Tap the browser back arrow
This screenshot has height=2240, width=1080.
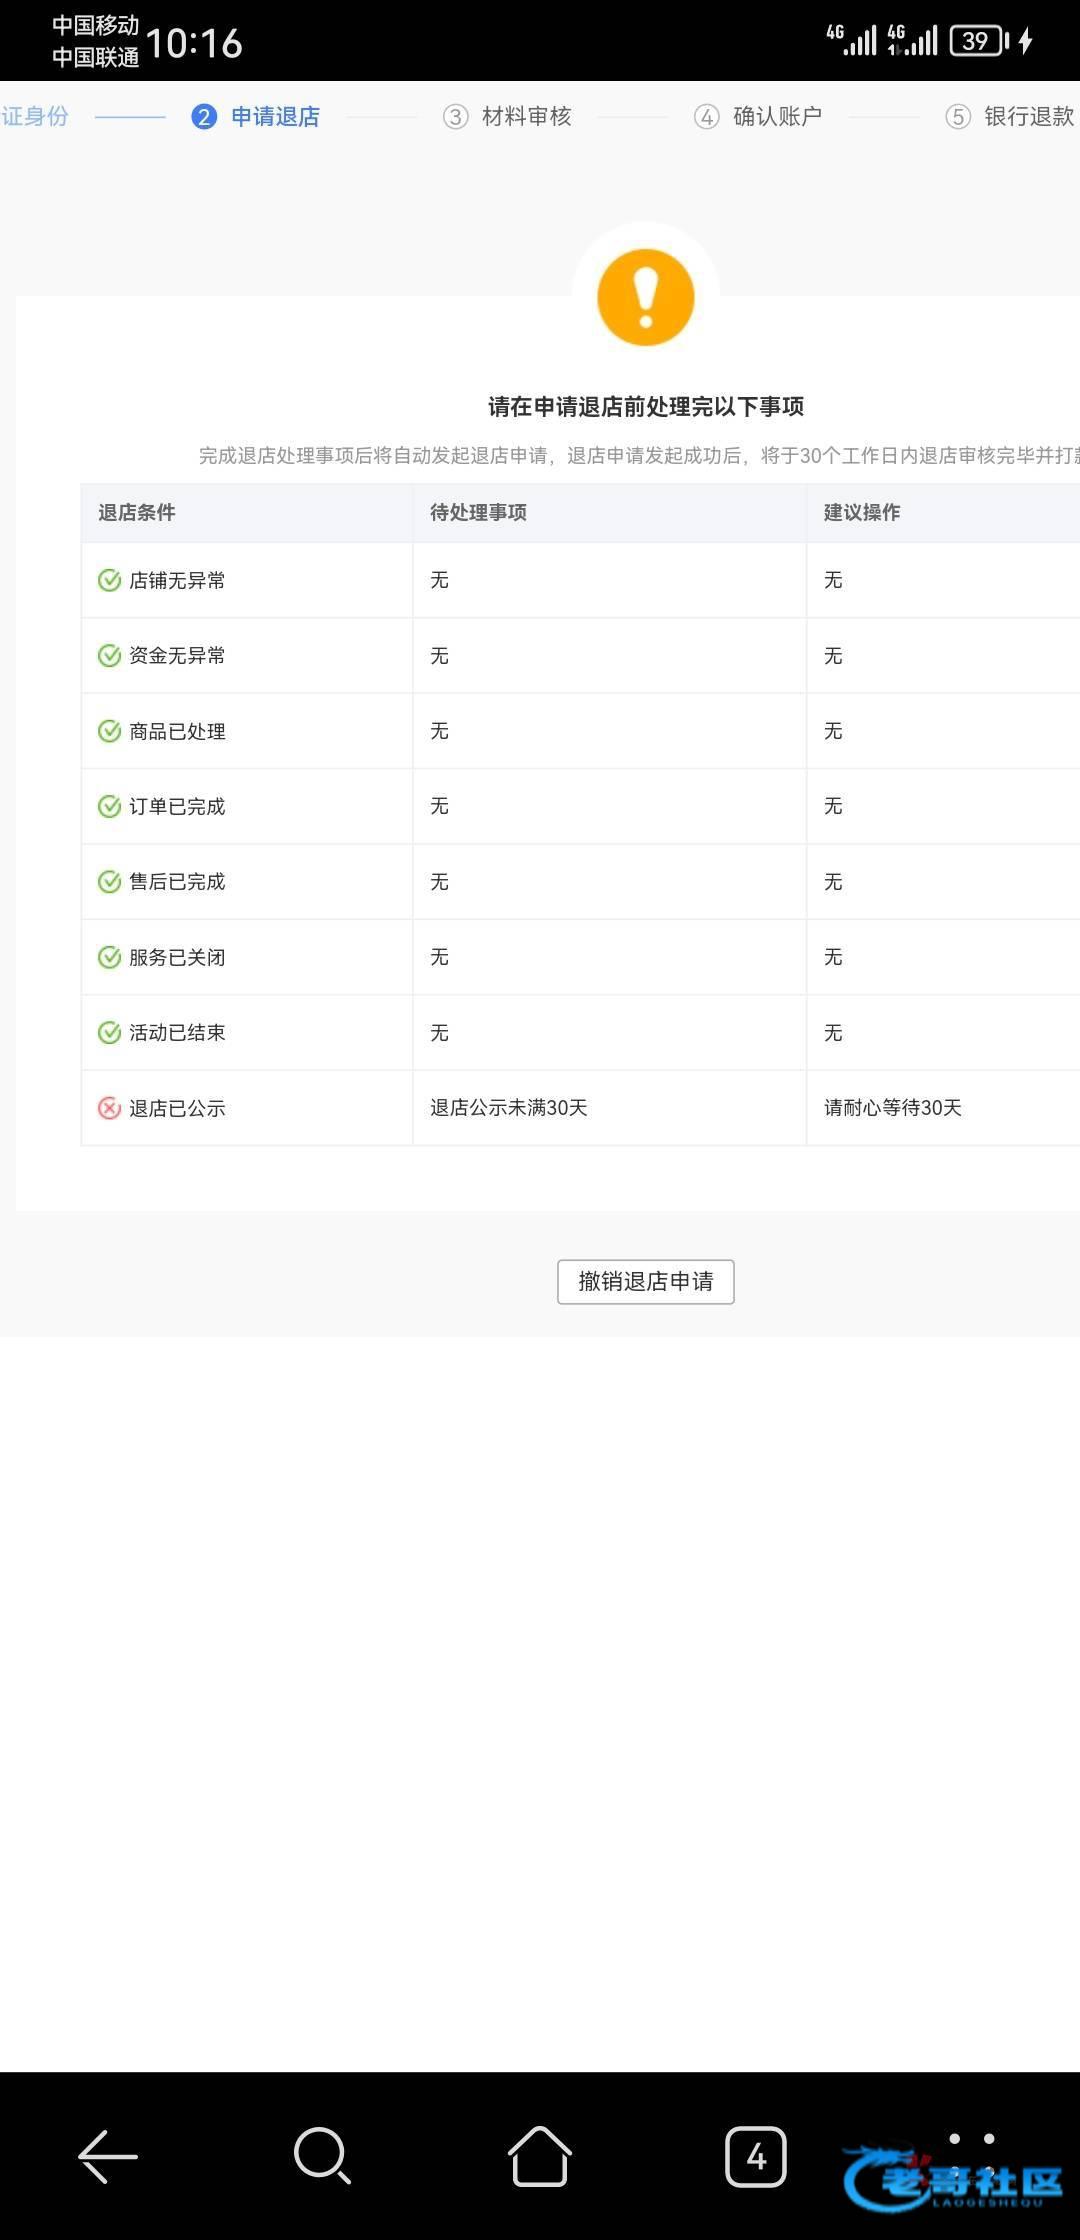pyautogui.click(x=108, y=2156)
